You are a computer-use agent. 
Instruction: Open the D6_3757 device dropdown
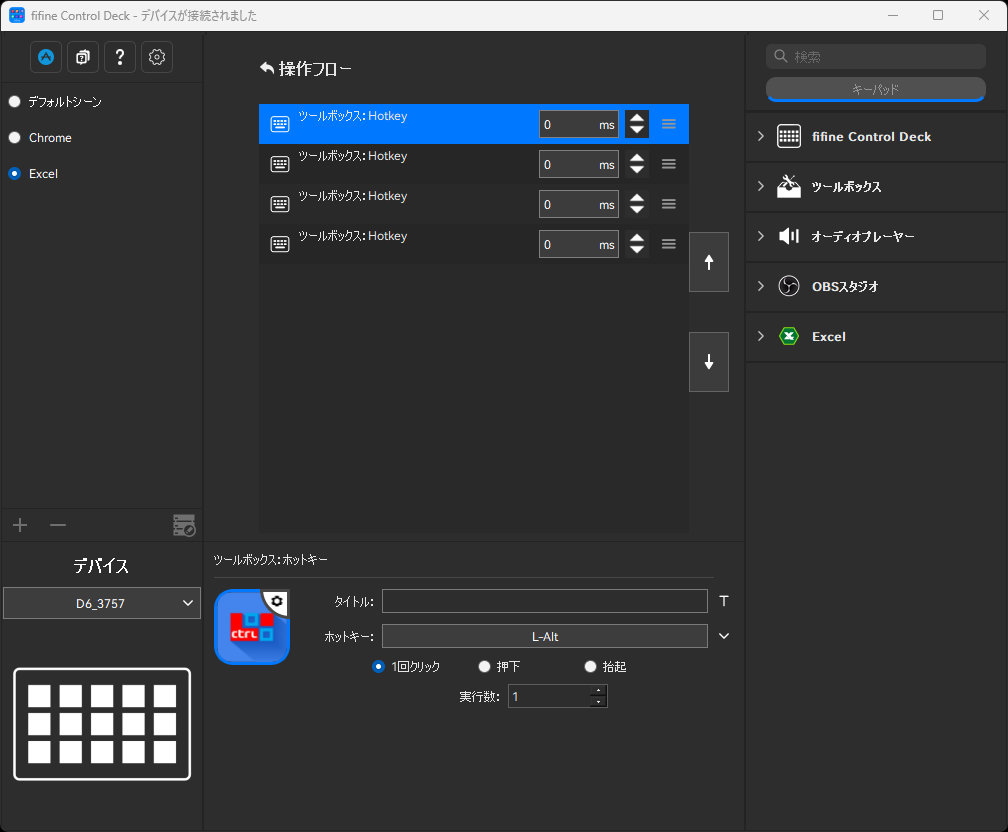point(101,603)
